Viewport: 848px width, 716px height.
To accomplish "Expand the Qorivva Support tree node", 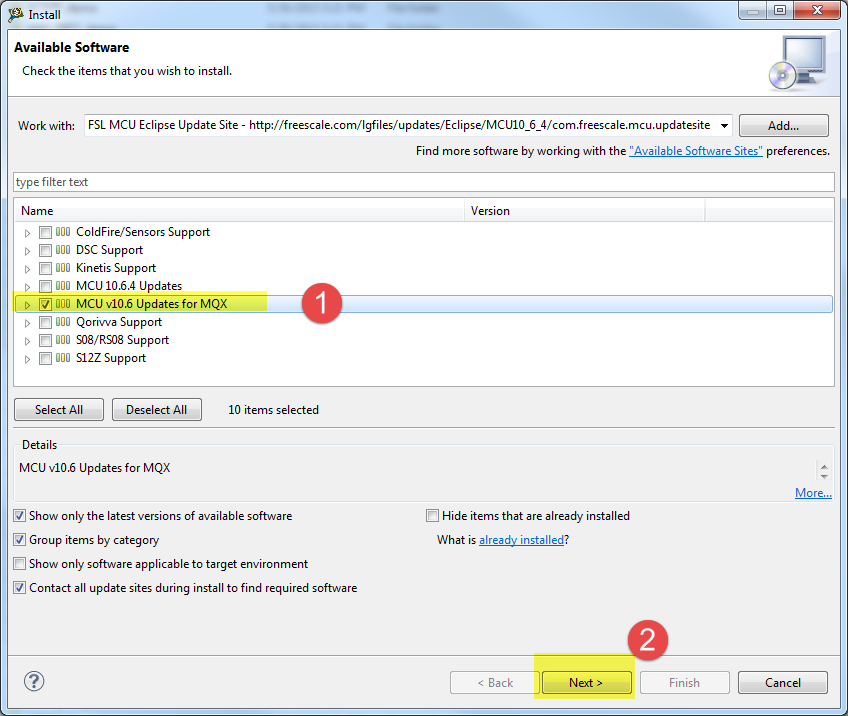I will pyautogui.click(x=27, y=323).
